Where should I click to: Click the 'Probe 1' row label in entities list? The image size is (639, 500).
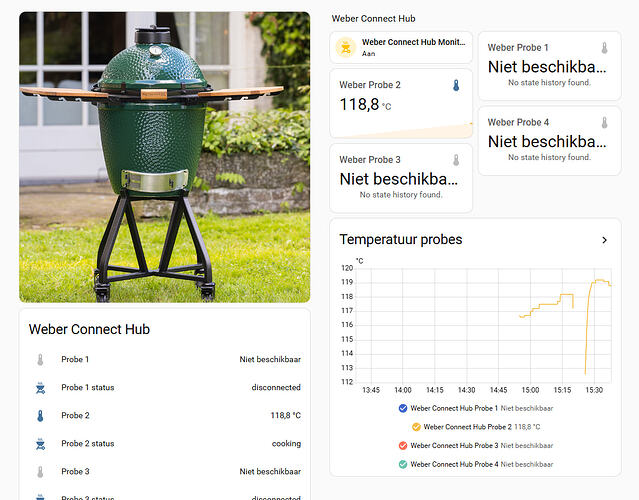pos(75,359)
